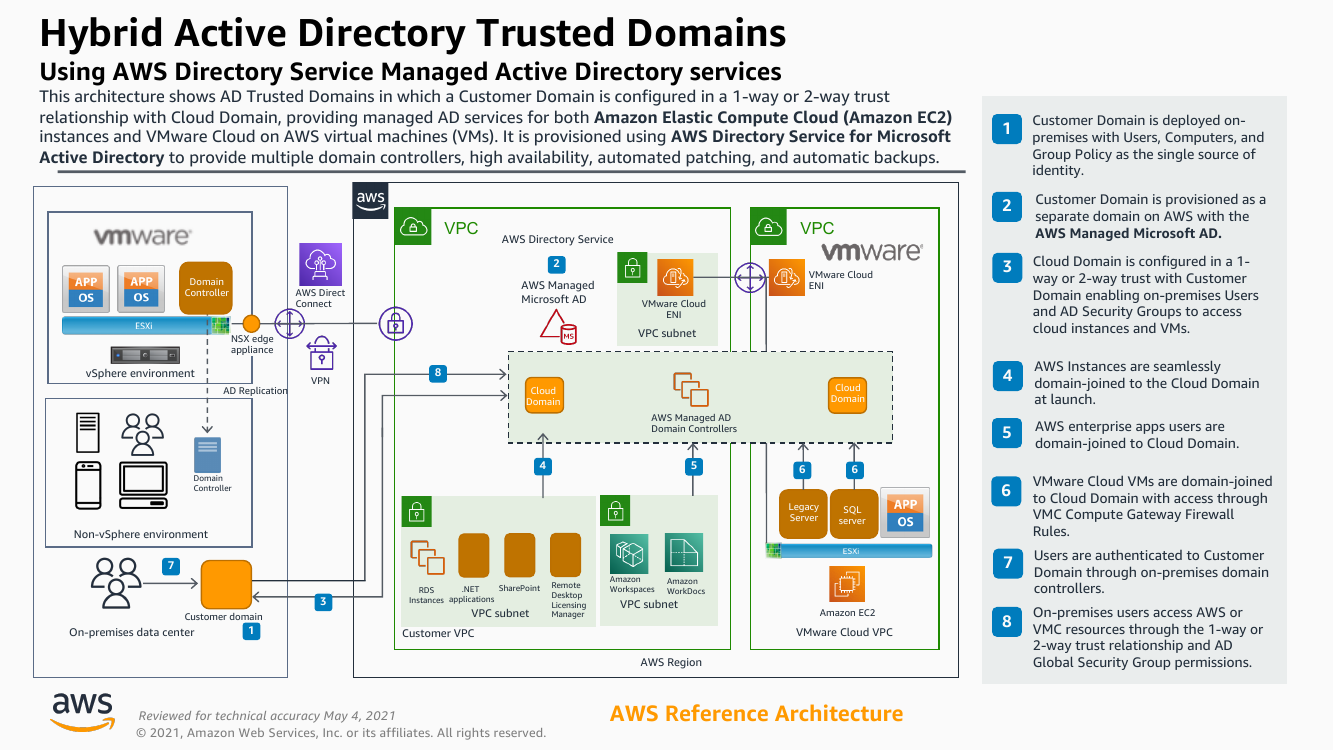Click the Customer VPC green cloud icon
This screenshot has width=1334, height=750.
tap(413, 228)
